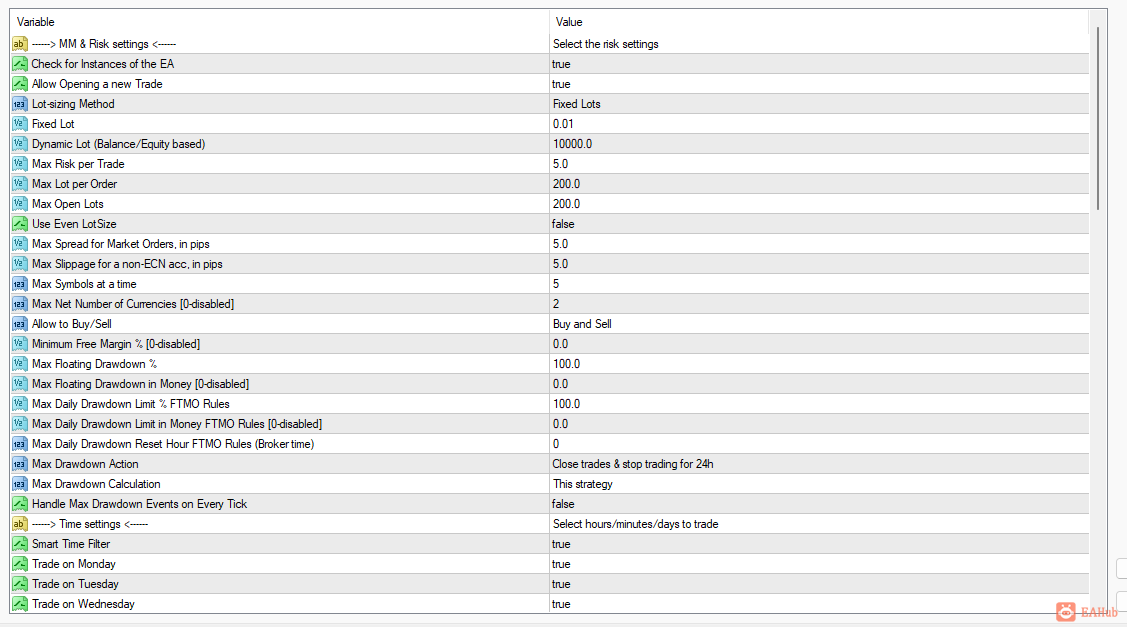Select the Check for Instances of the EA row
This screenshot has width=1127, height=627.
(x=103, y=64)
